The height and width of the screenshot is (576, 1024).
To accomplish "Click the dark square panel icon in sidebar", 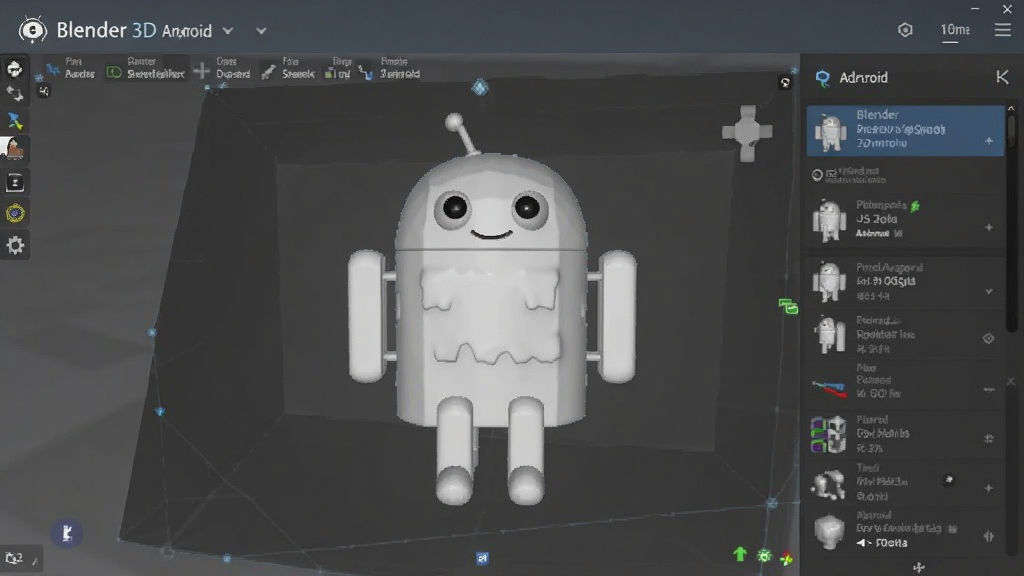I will coord(15,183).
